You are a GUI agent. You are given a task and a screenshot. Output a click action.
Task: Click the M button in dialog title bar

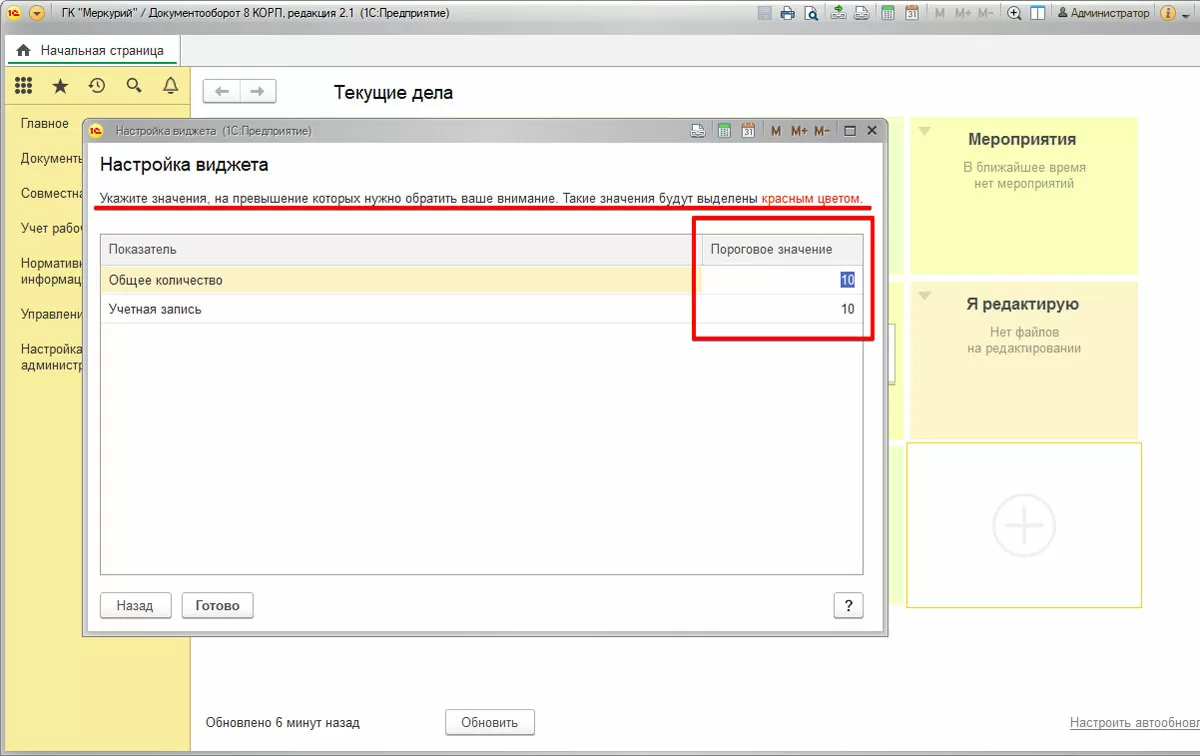coord(777,131)
